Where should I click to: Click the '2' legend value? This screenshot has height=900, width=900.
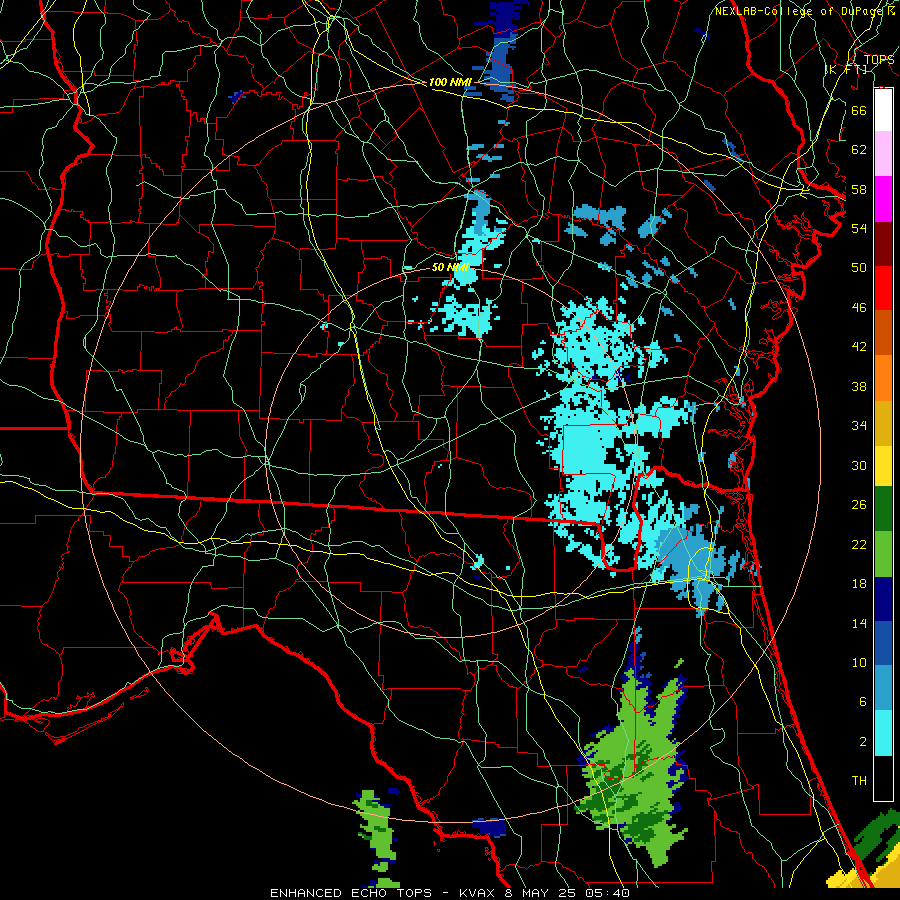tap(862, 742)
